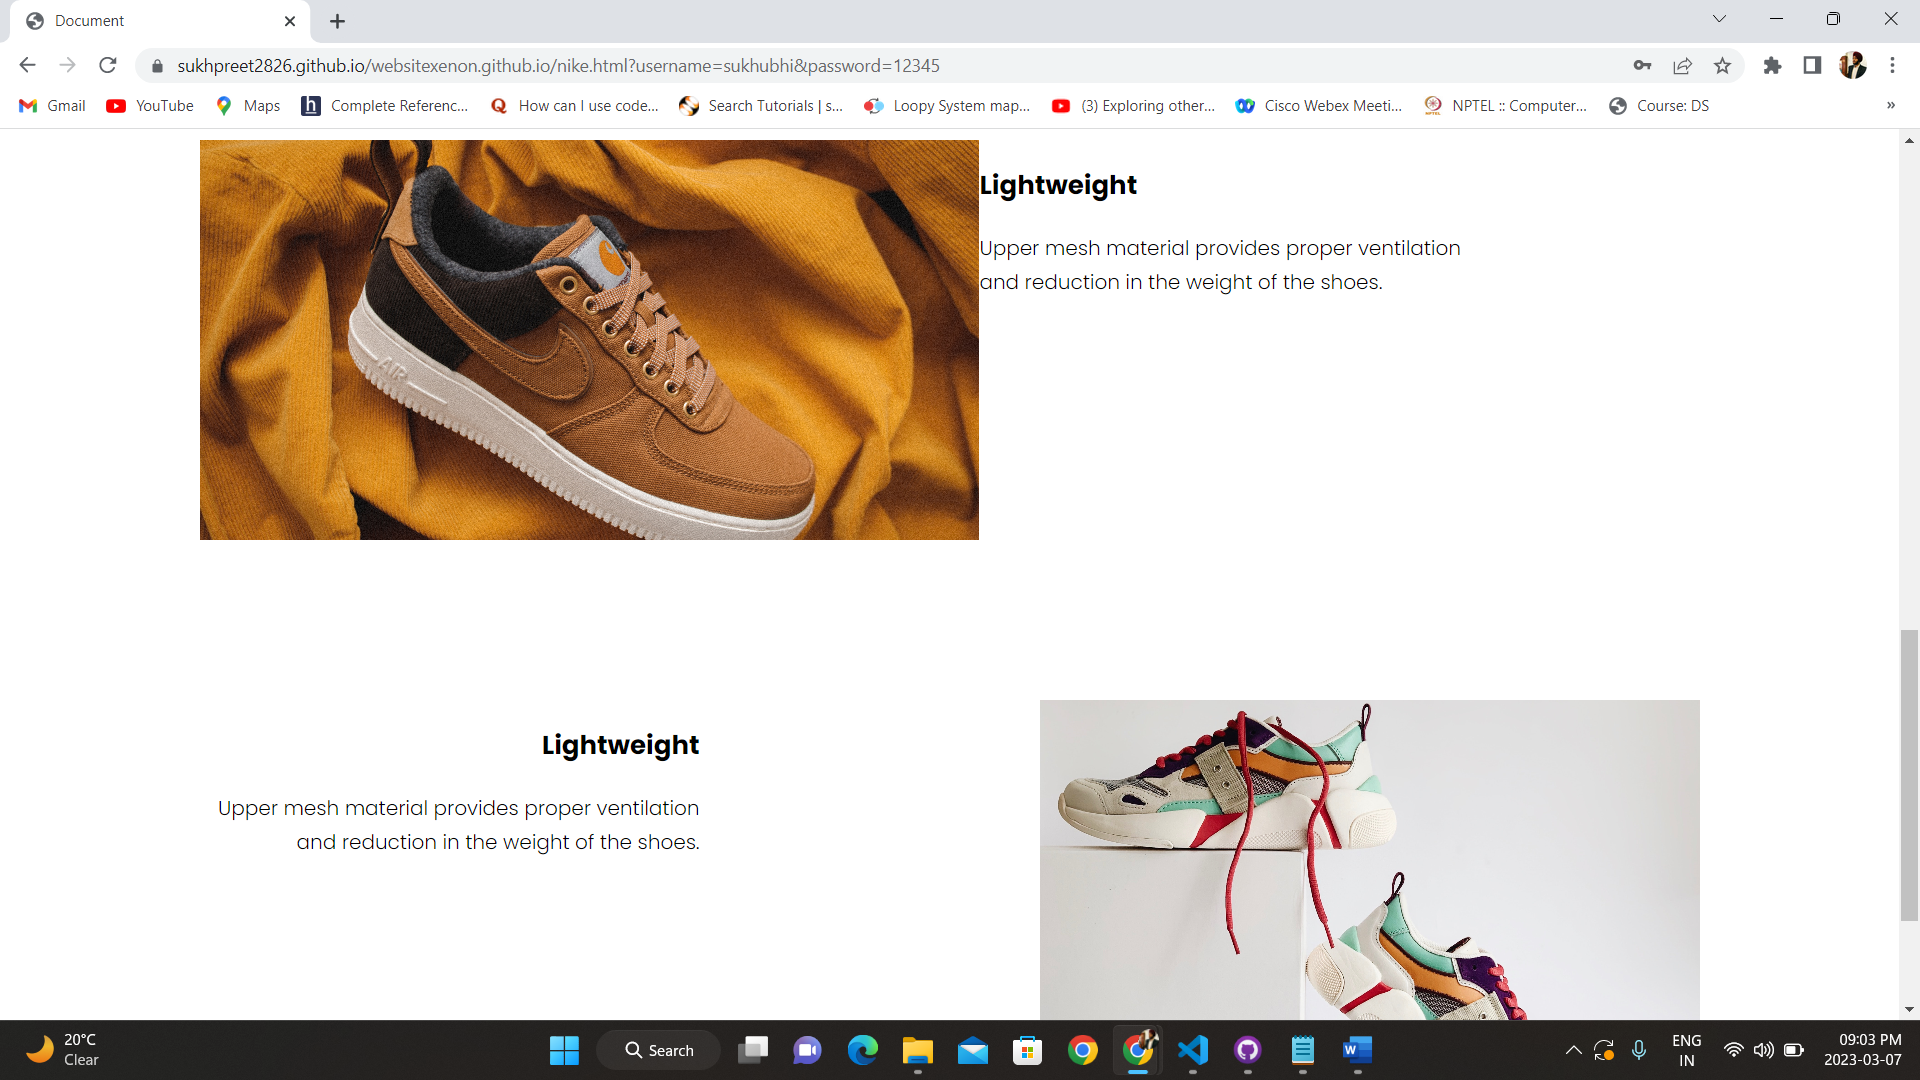Share this page icon

click(1682, 66)
